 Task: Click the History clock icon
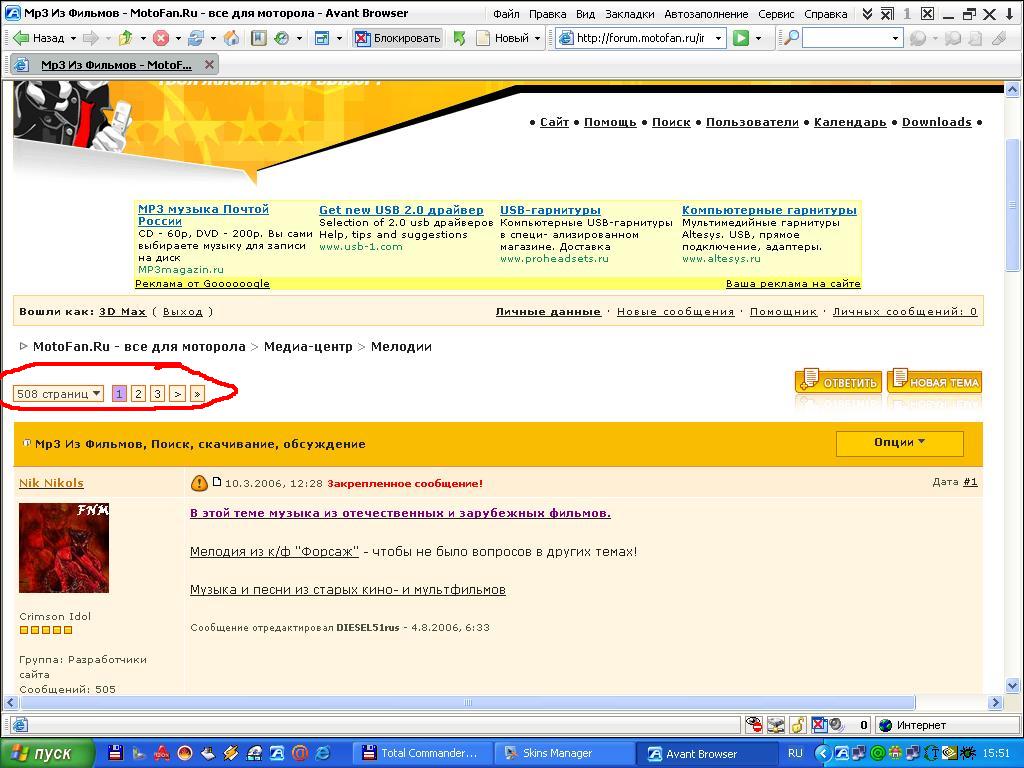click(281, 39)
